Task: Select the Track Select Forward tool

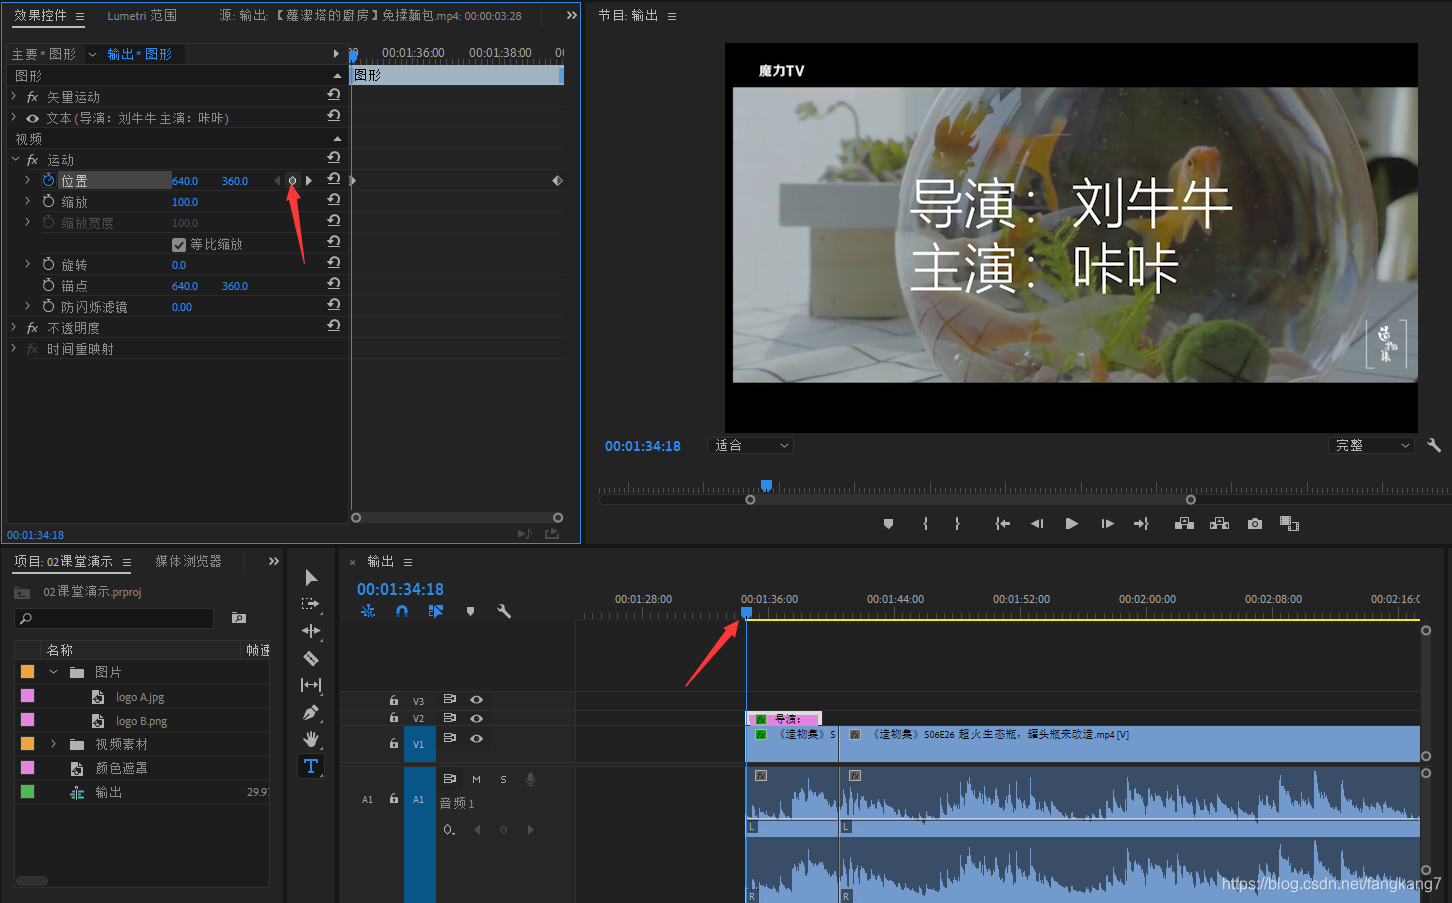Action: [x=311, y=604]
